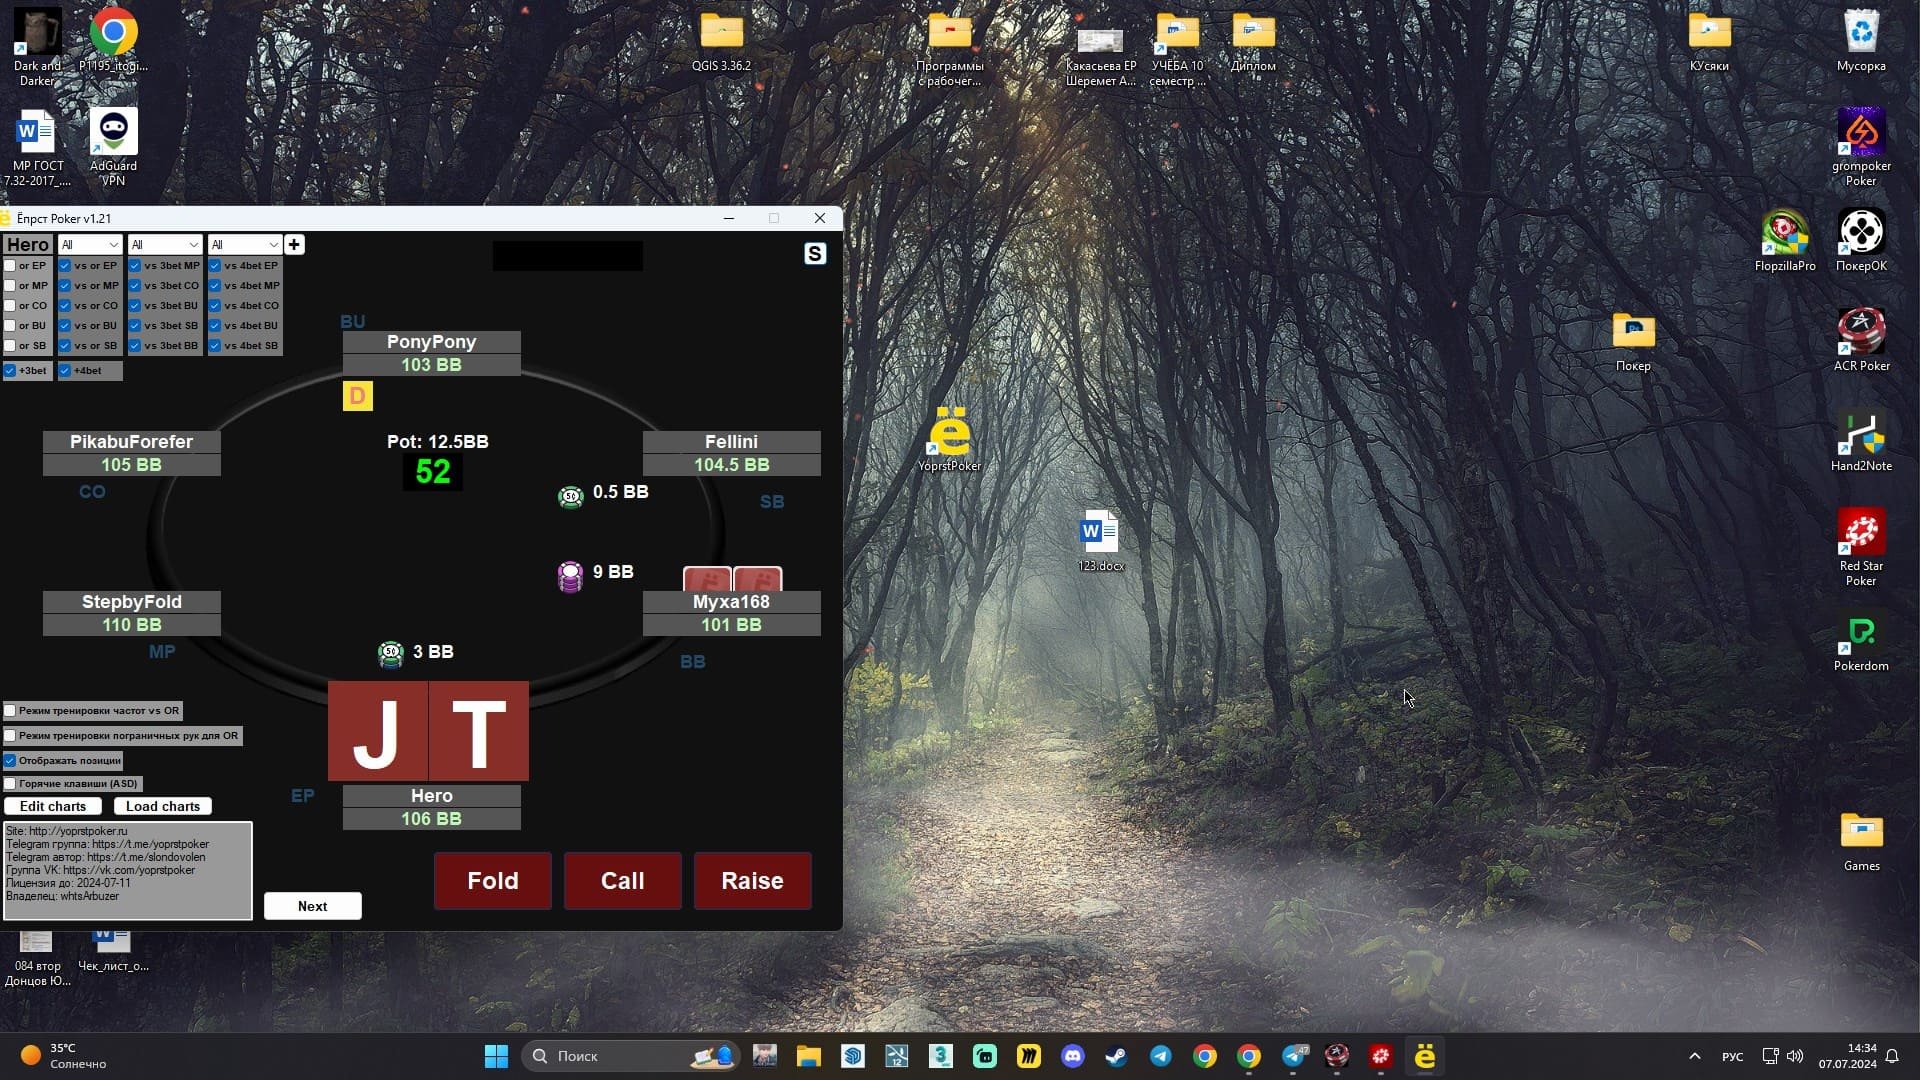Open File Explorer from taskbar

809,1056
